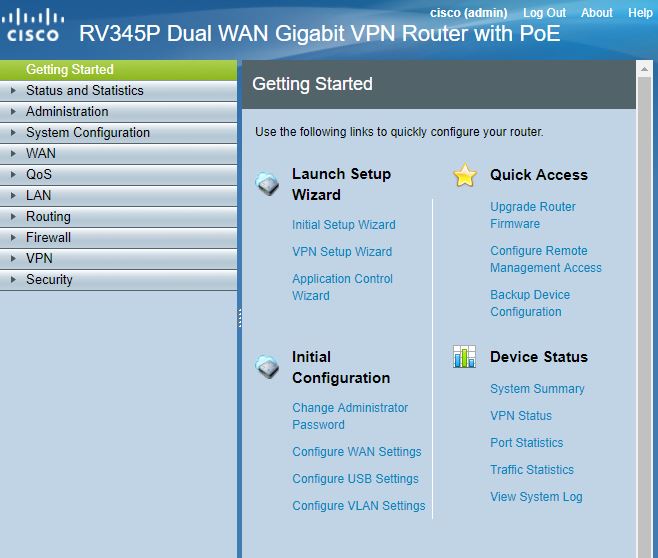The image size is (658, 558).
Task: Expand Status and Statistics arrow
Action: coord(13,90)
